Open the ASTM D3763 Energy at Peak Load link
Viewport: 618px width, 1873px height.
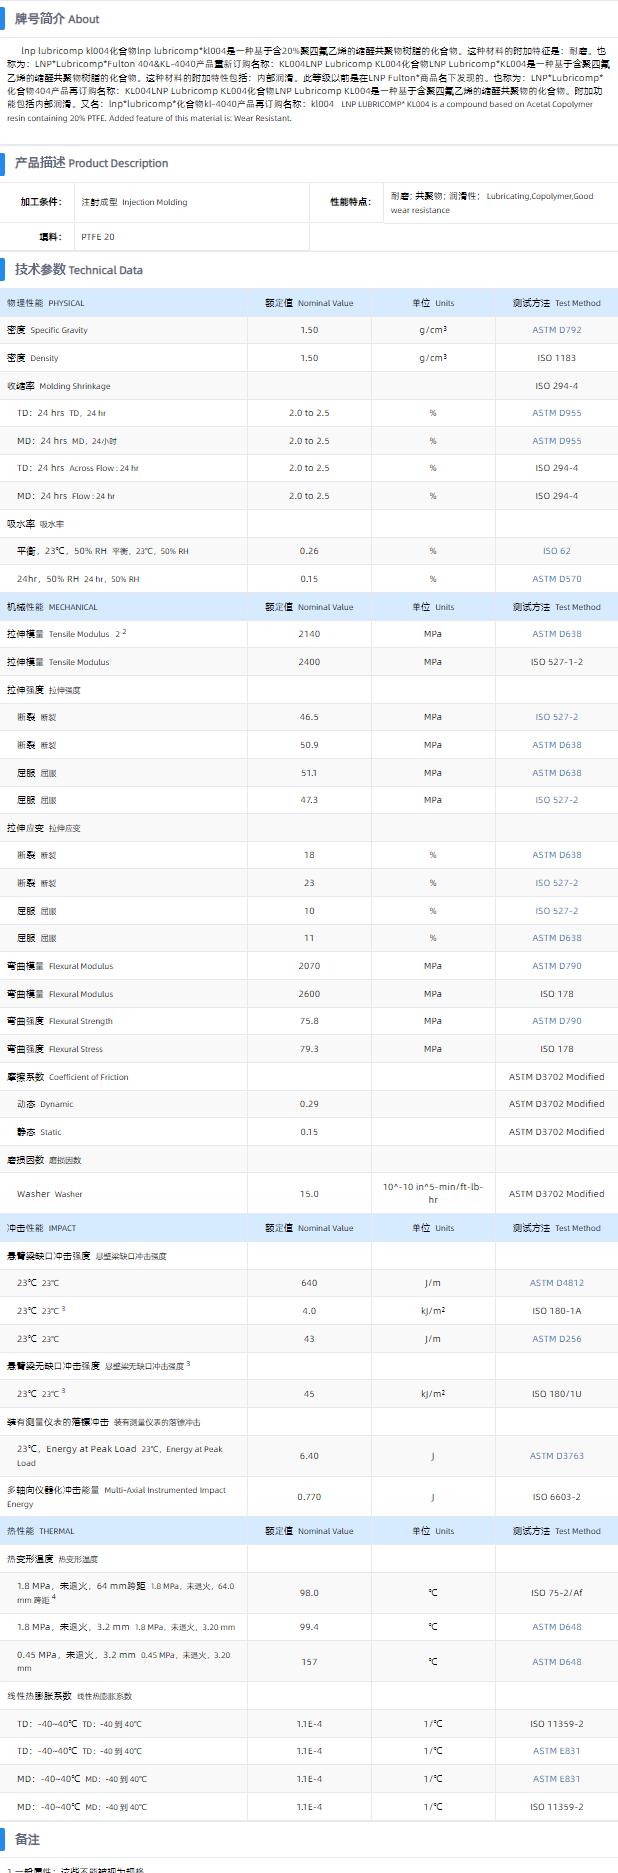tap(556, 1456)
